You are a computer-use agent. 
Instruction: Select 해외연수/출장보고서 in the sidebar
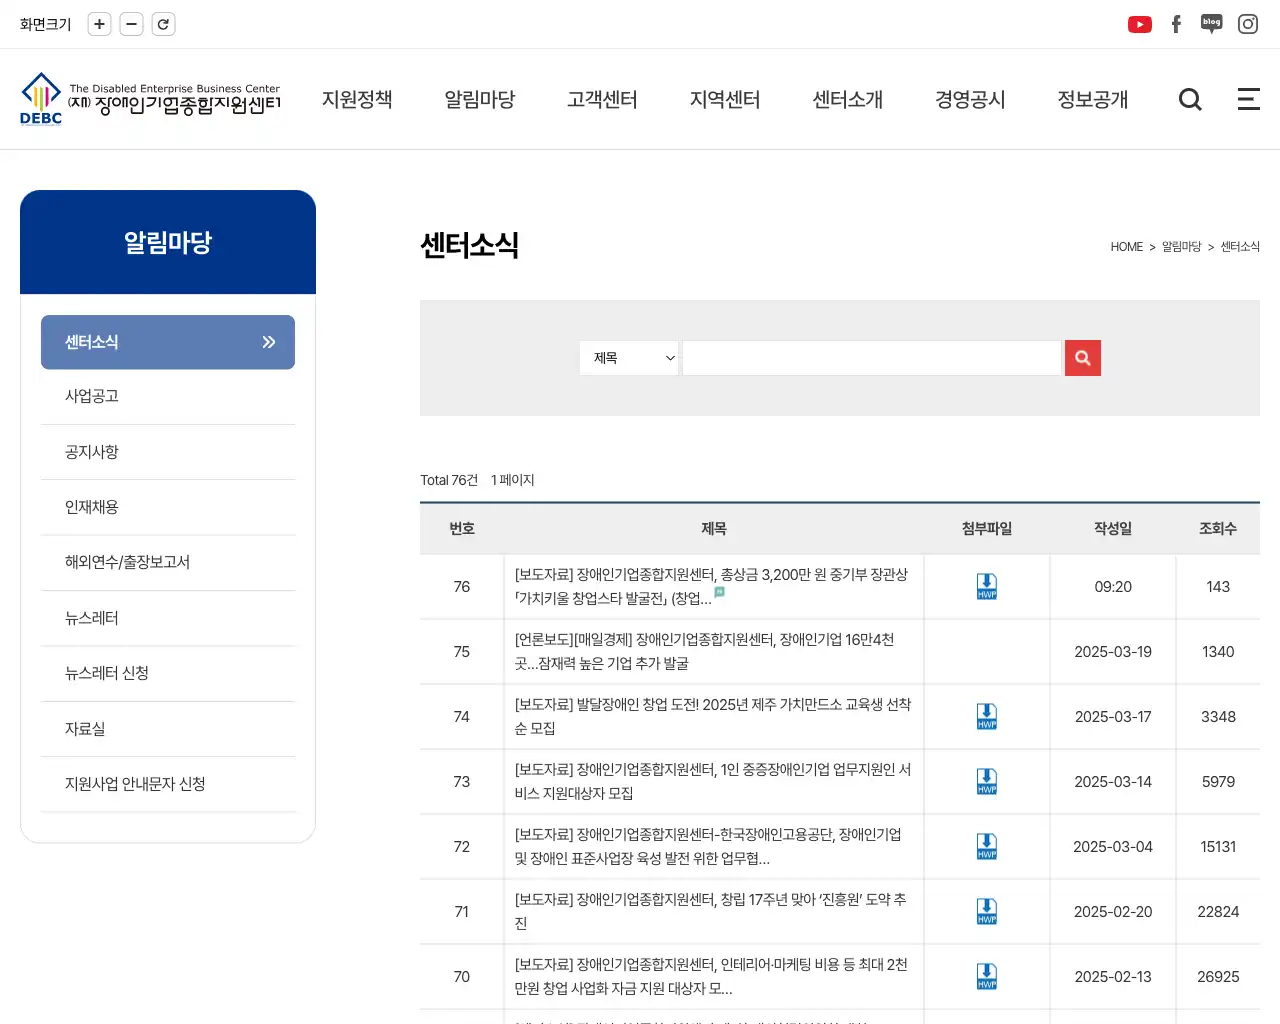pos(168,562)
